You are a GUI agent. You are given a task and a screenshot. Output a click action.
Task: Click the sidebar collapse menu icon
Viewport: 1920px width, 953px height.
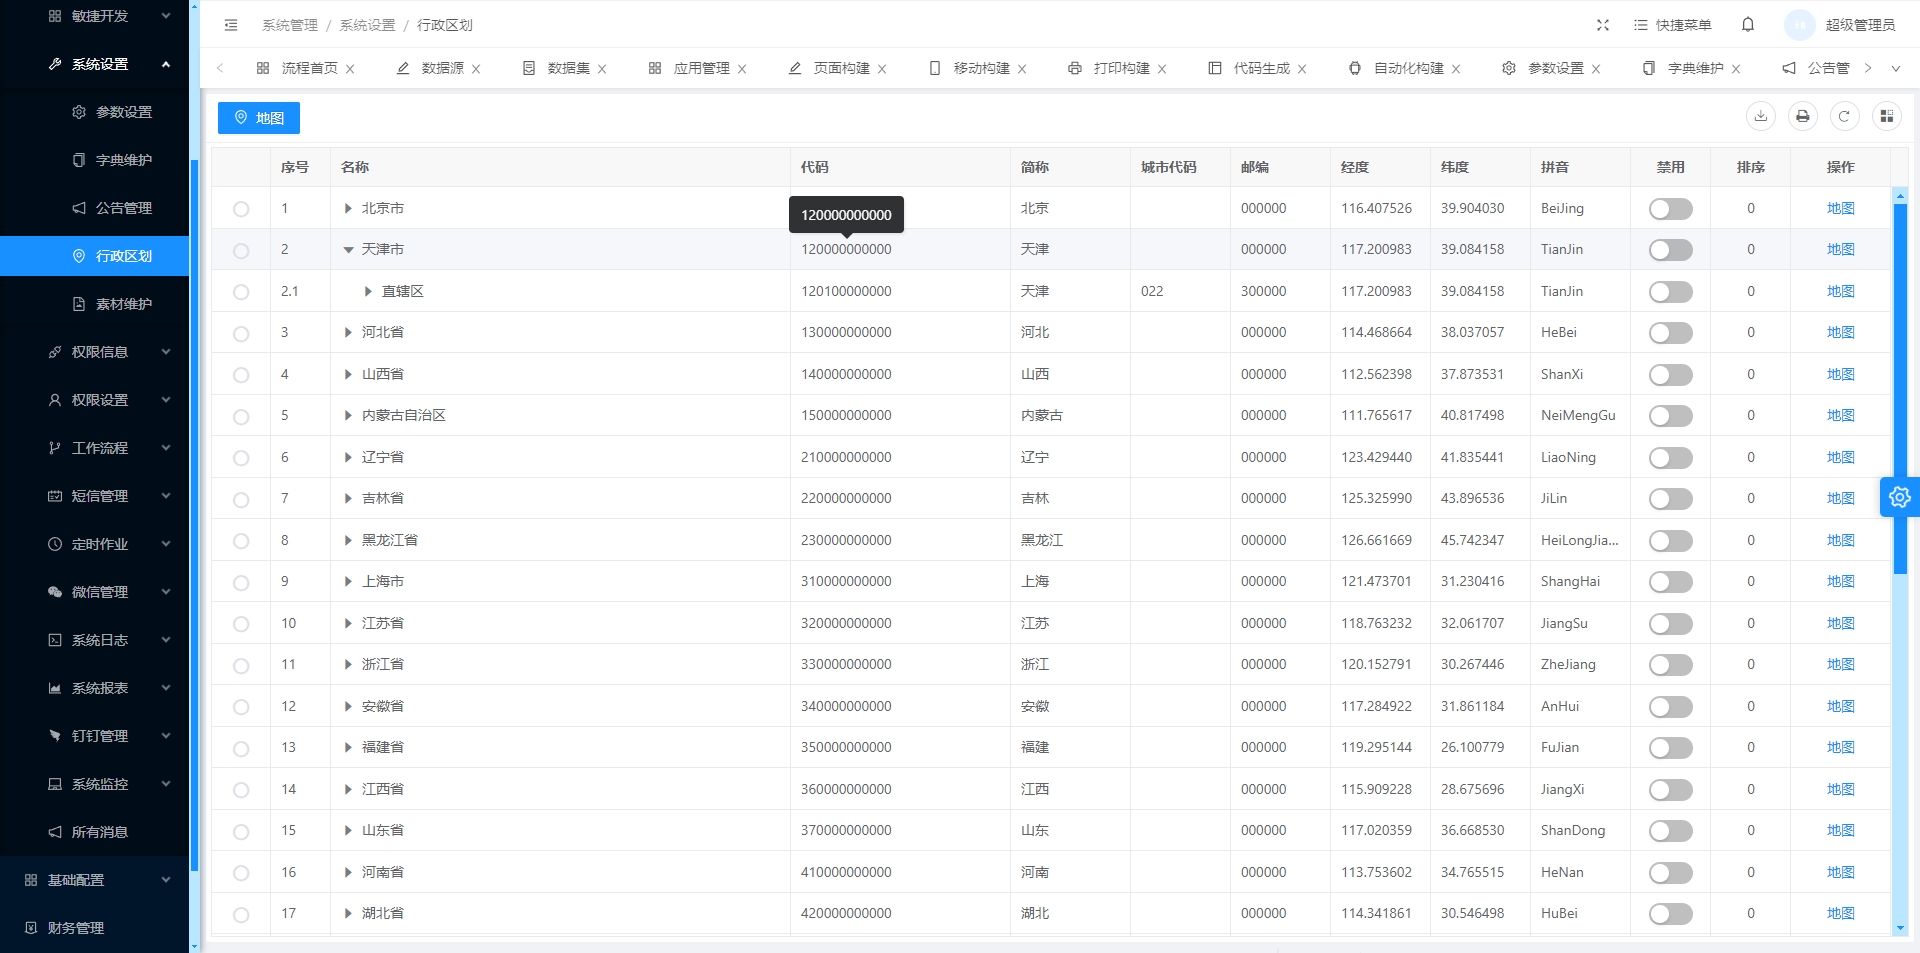pyautogui.click(x=231, y=25)
